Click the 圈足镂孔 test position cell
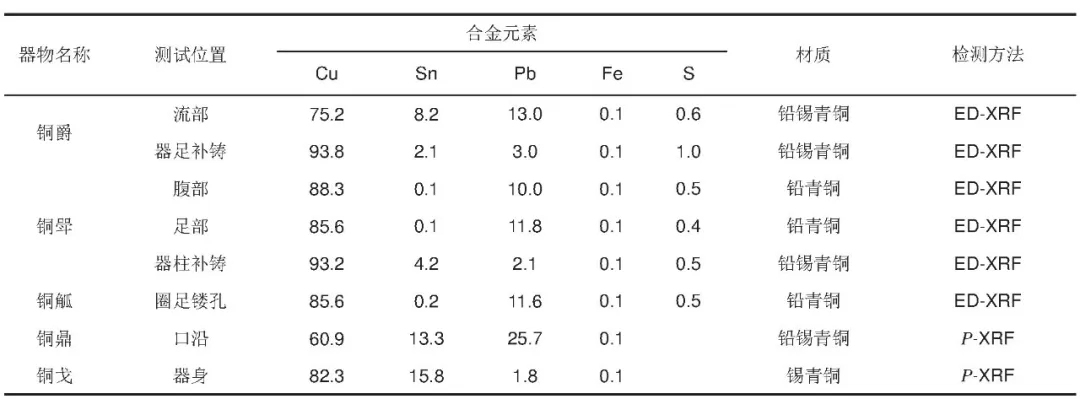1080x399 pixels. (x=191, y=301)
